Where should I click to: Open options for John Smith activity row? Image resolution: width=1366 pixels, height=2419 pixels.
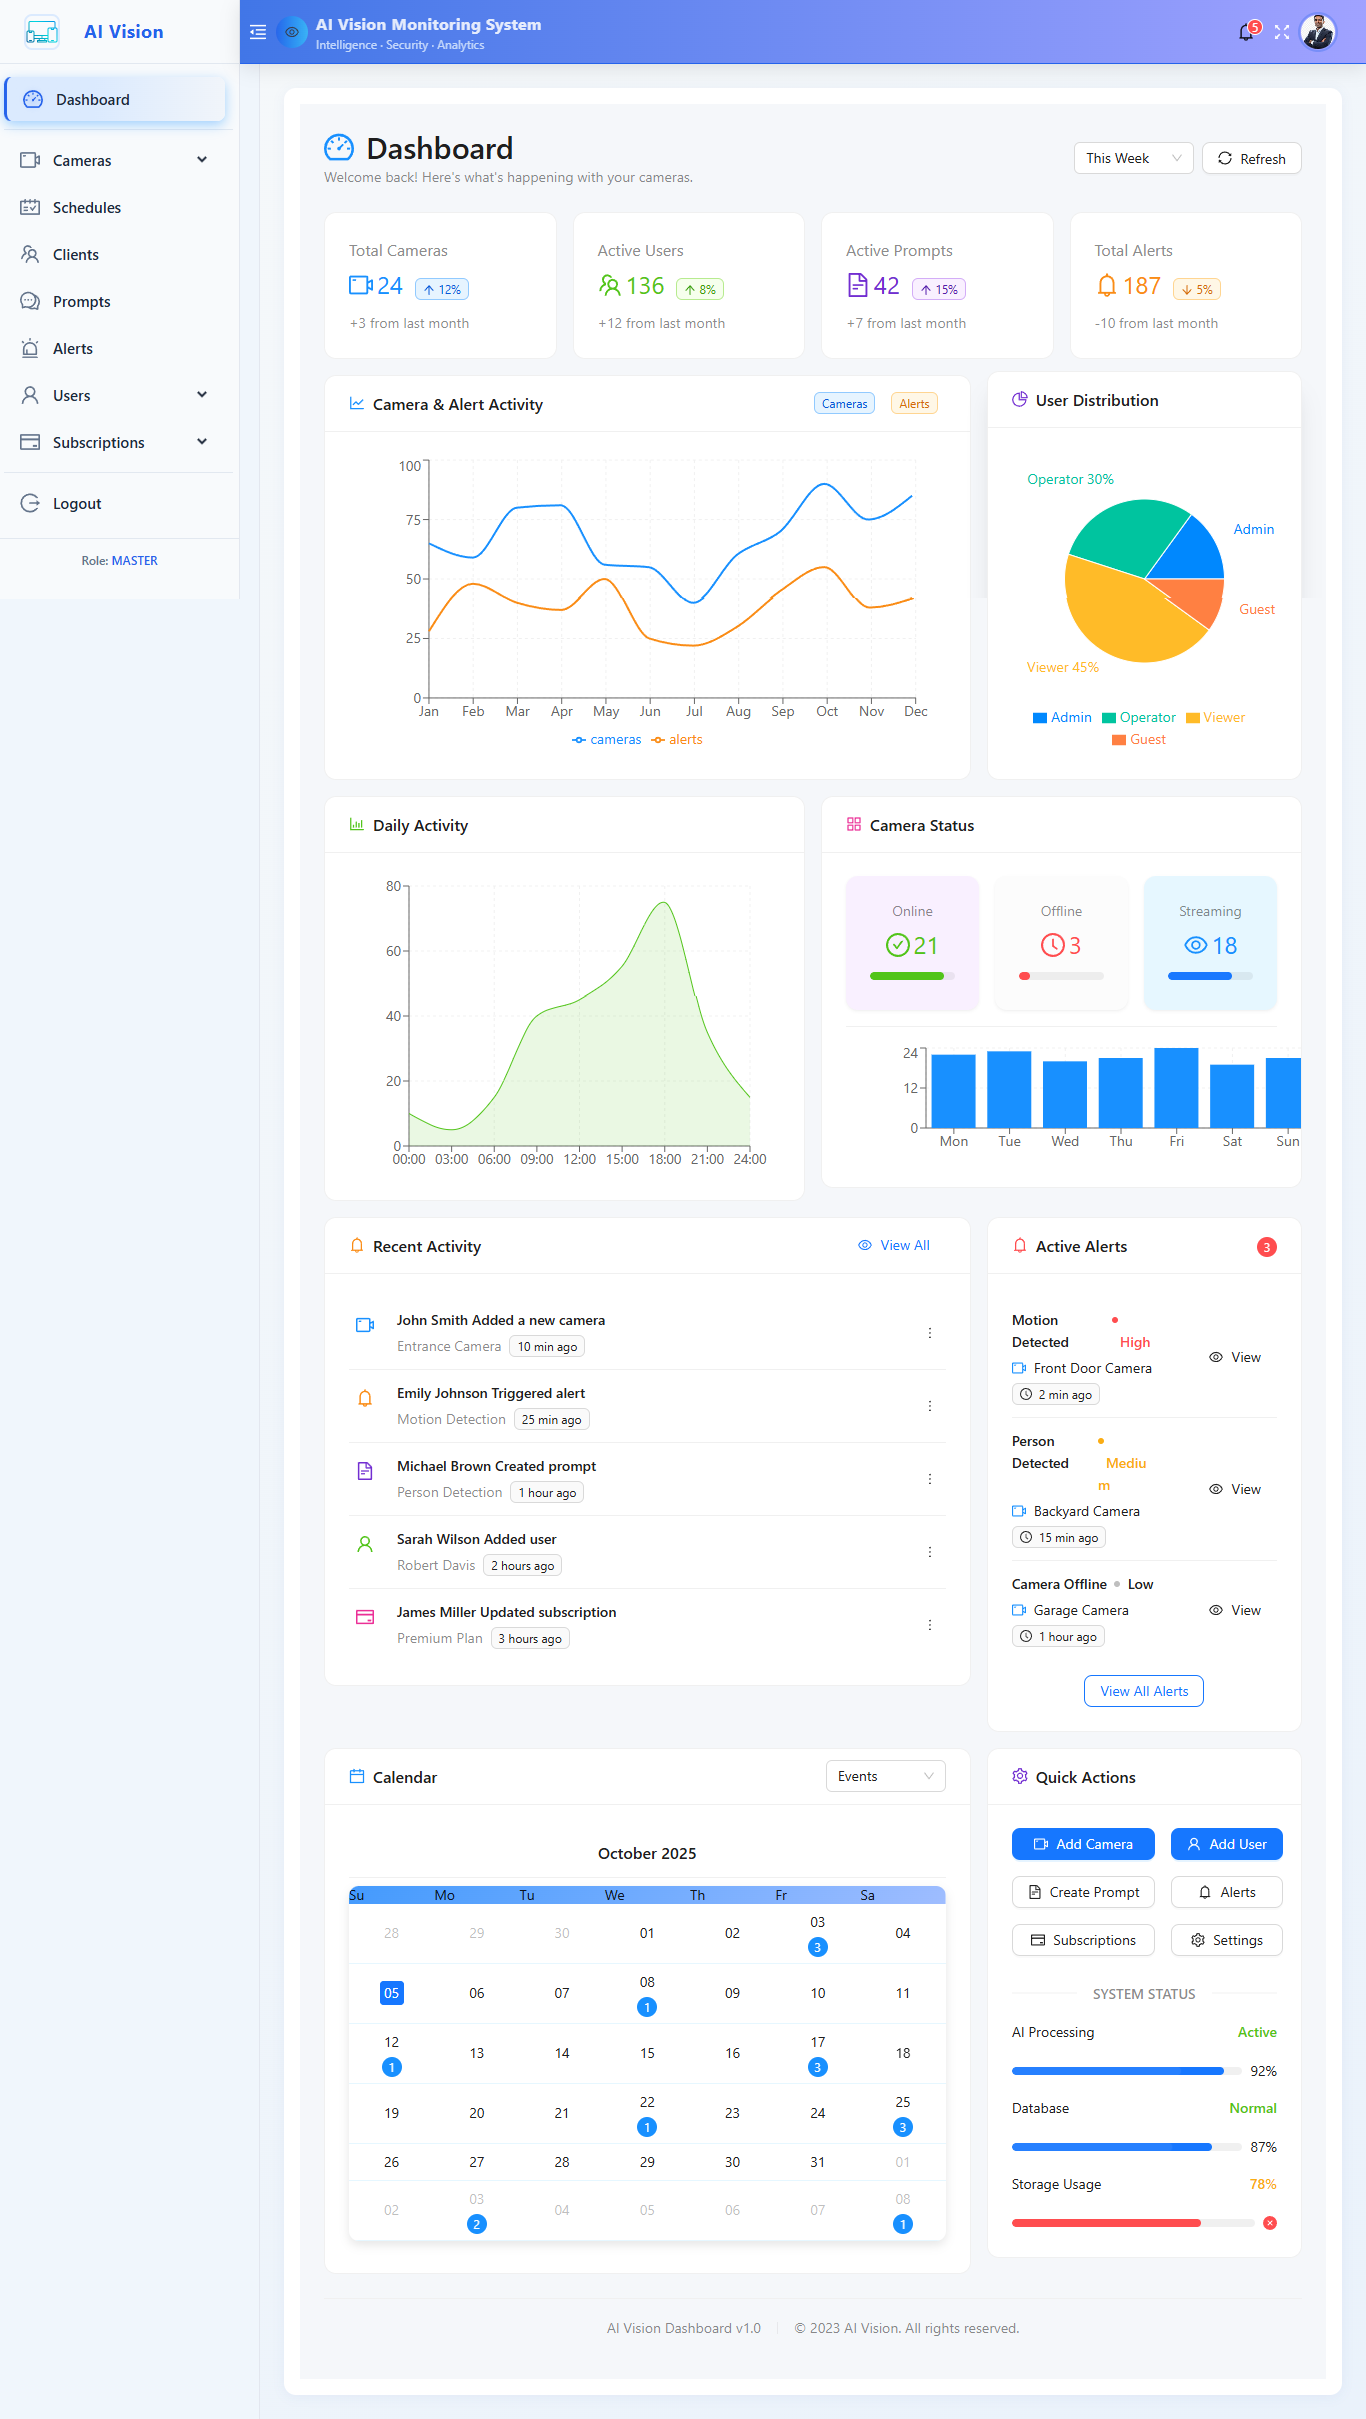(929, 1333)
